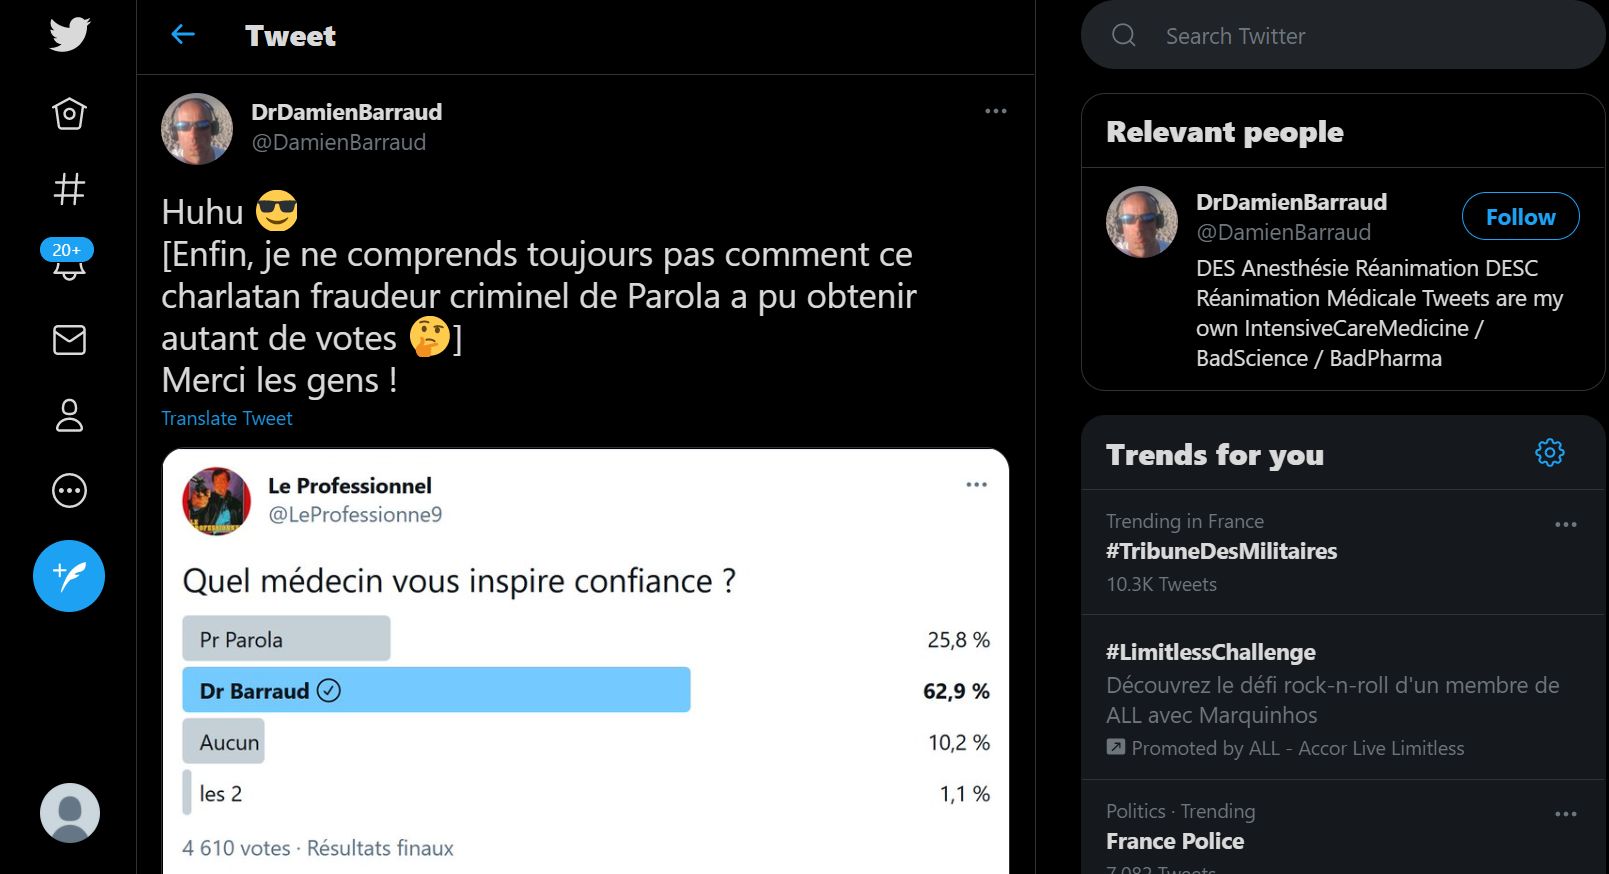The image size is (1609, 874).
Task: Expand options for France Police trend
Action: point(1565,814)
